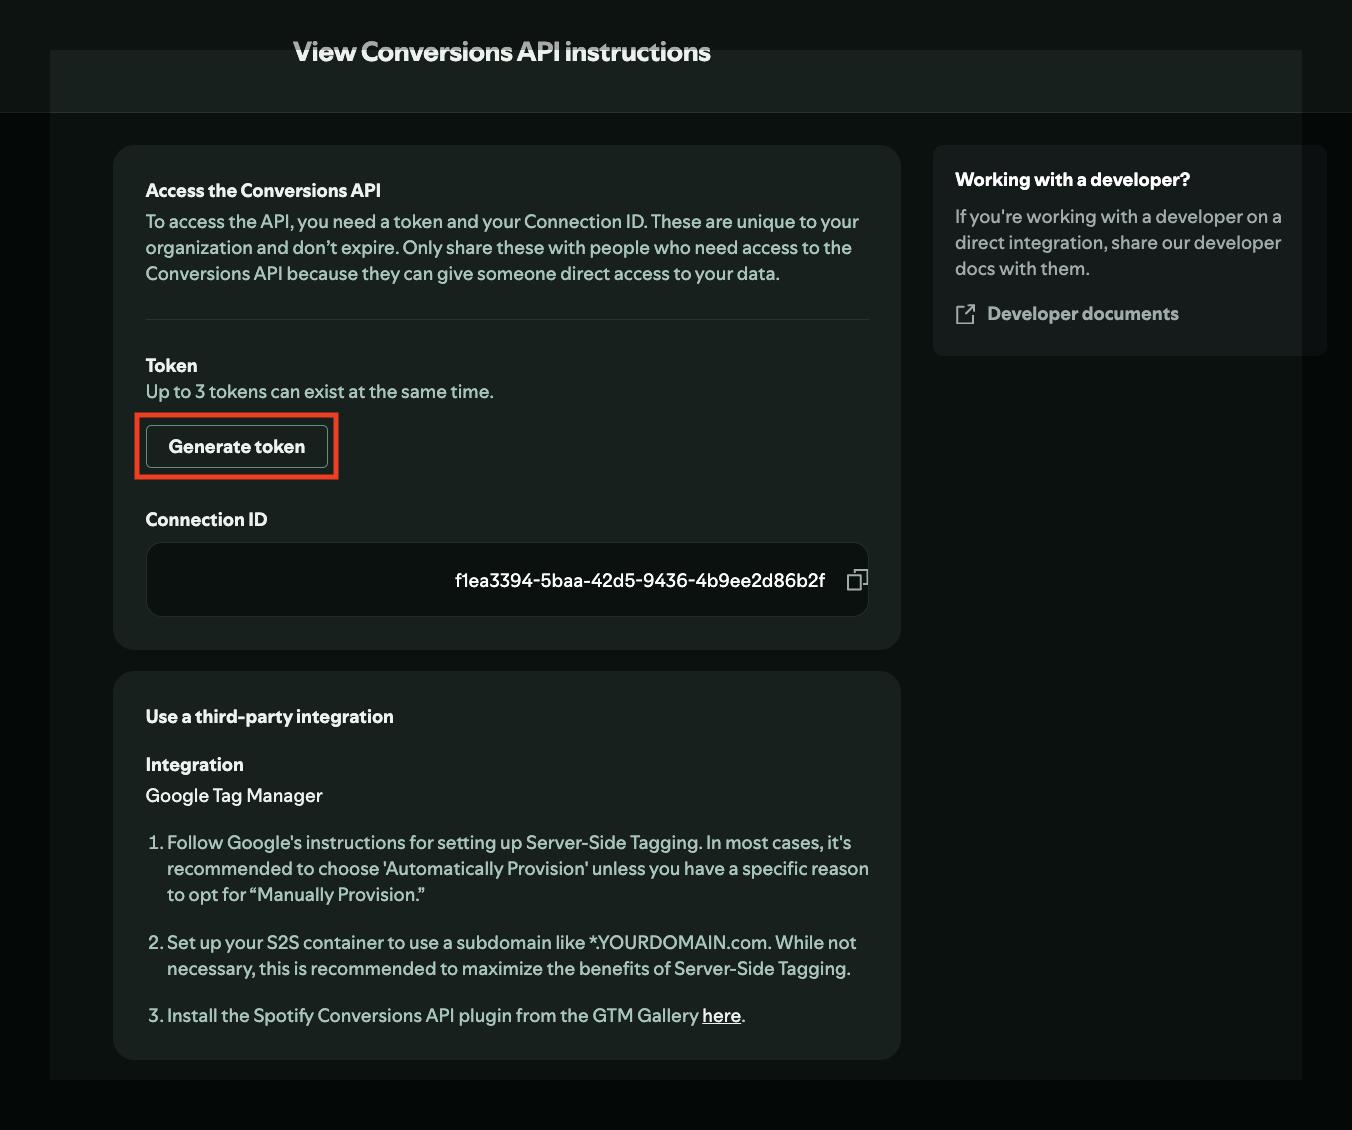
Task: Select the Connection ID value text
Action: point(639,581)
